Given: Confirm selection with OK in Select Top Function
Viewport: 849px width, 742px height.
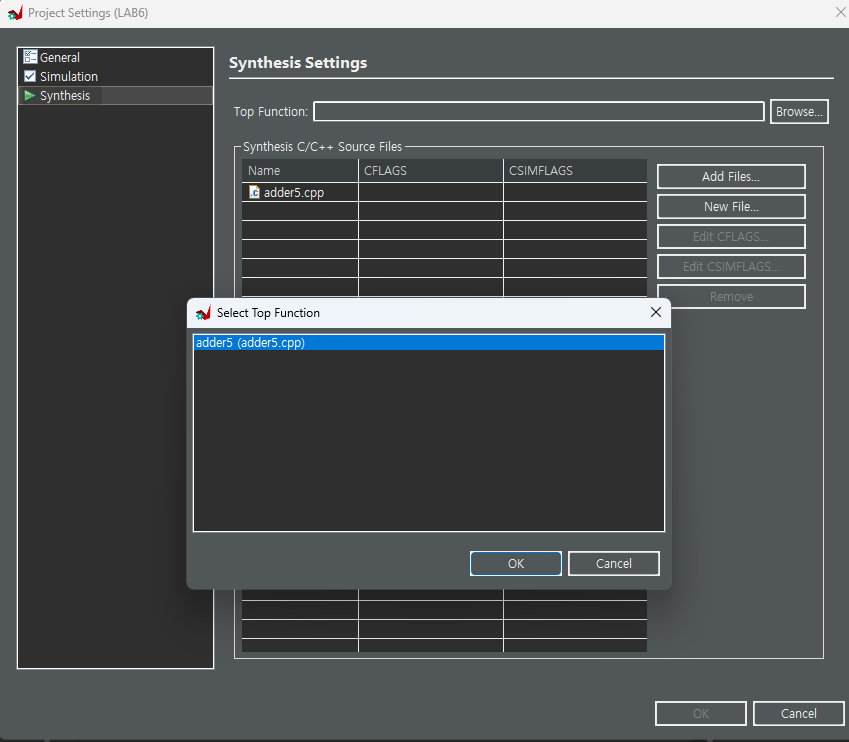Looking at the screenshot, I should [515, 563].
